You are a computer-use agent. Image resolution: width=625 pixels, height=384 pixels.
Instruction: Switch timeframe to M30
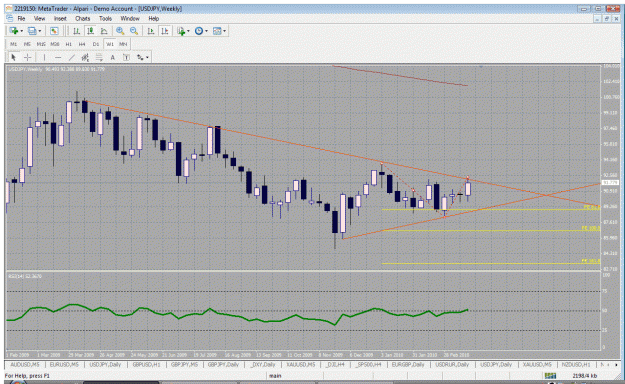coord(55,44)
